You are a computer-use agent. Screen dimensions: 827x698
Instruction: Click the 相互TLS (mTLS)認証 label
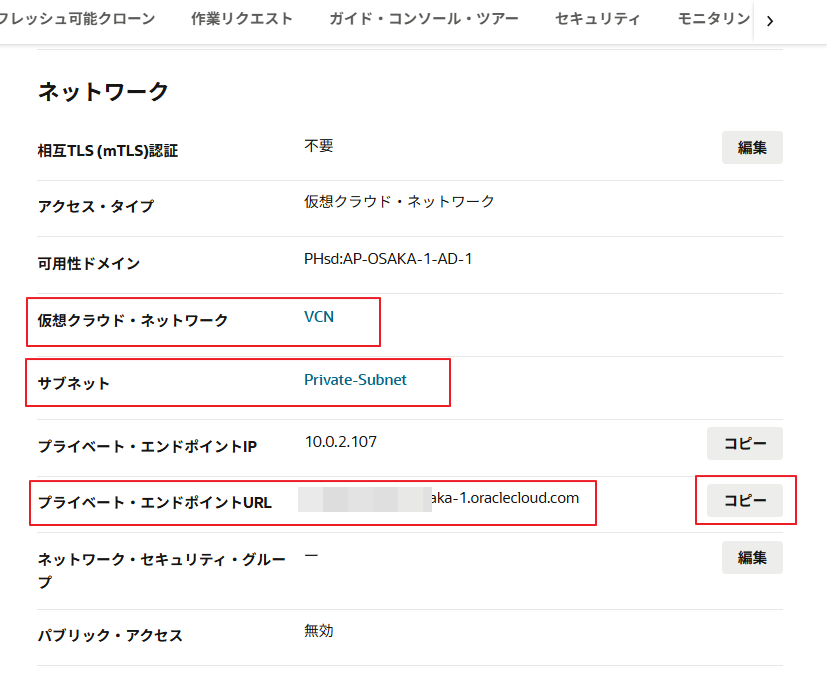[x=108, y=151]
